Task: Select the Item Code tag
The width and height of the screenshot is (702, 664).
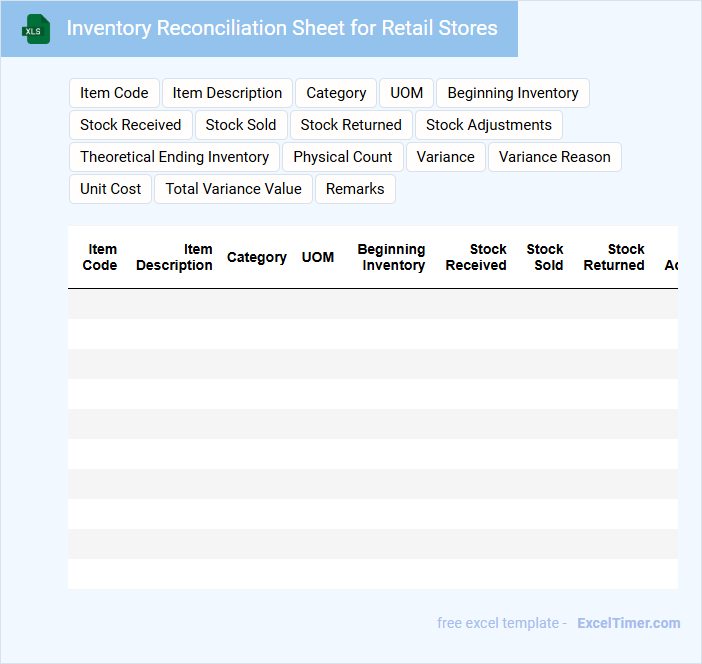Action: (x=114, y=93)
